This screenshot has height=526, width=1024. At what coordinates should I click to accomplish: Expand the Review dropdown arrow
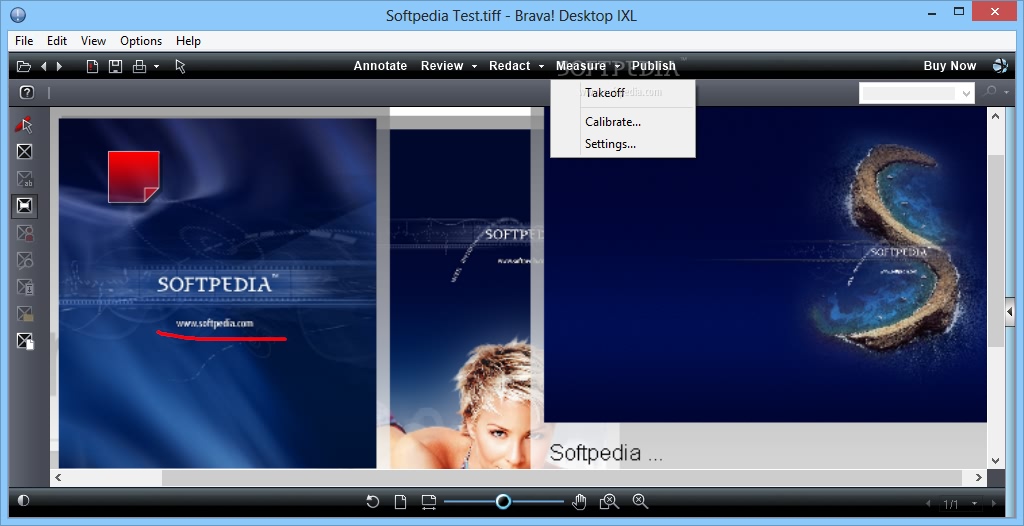[x=474, y=66]
